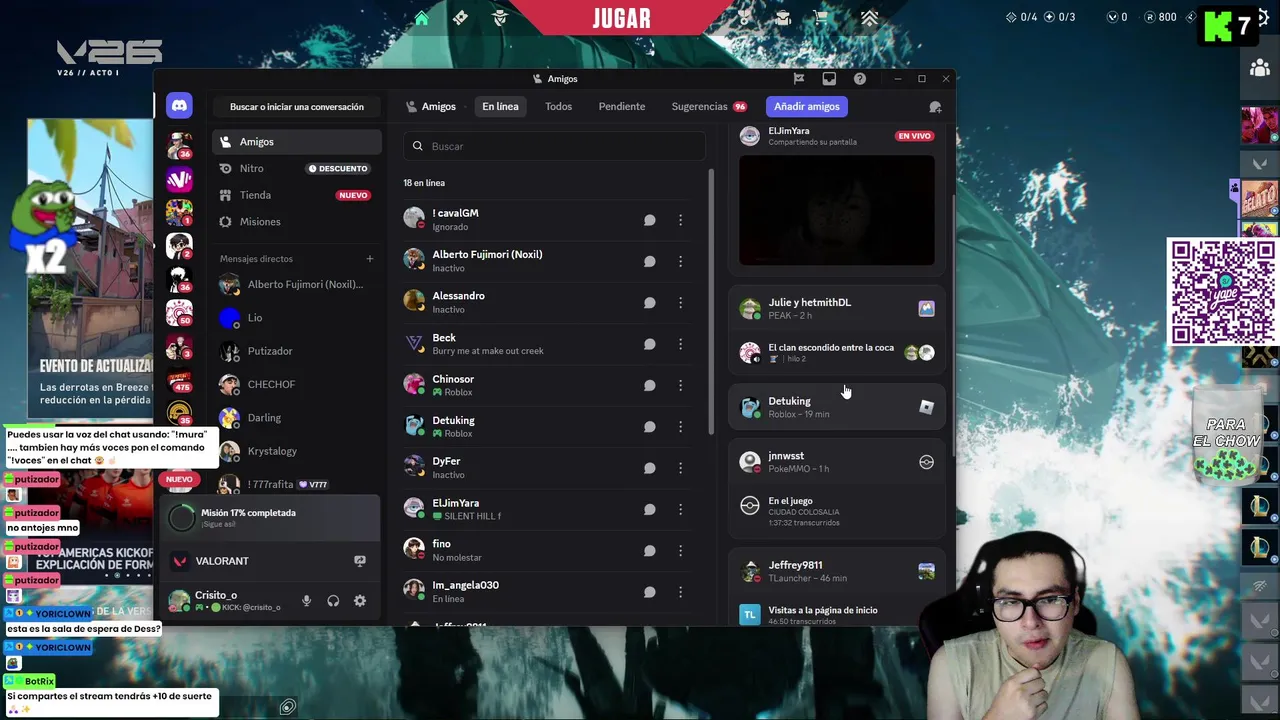1280x720 pixels.
Task: Open new group DM icon beside Añadir amigos
Action: pos(935,107)
